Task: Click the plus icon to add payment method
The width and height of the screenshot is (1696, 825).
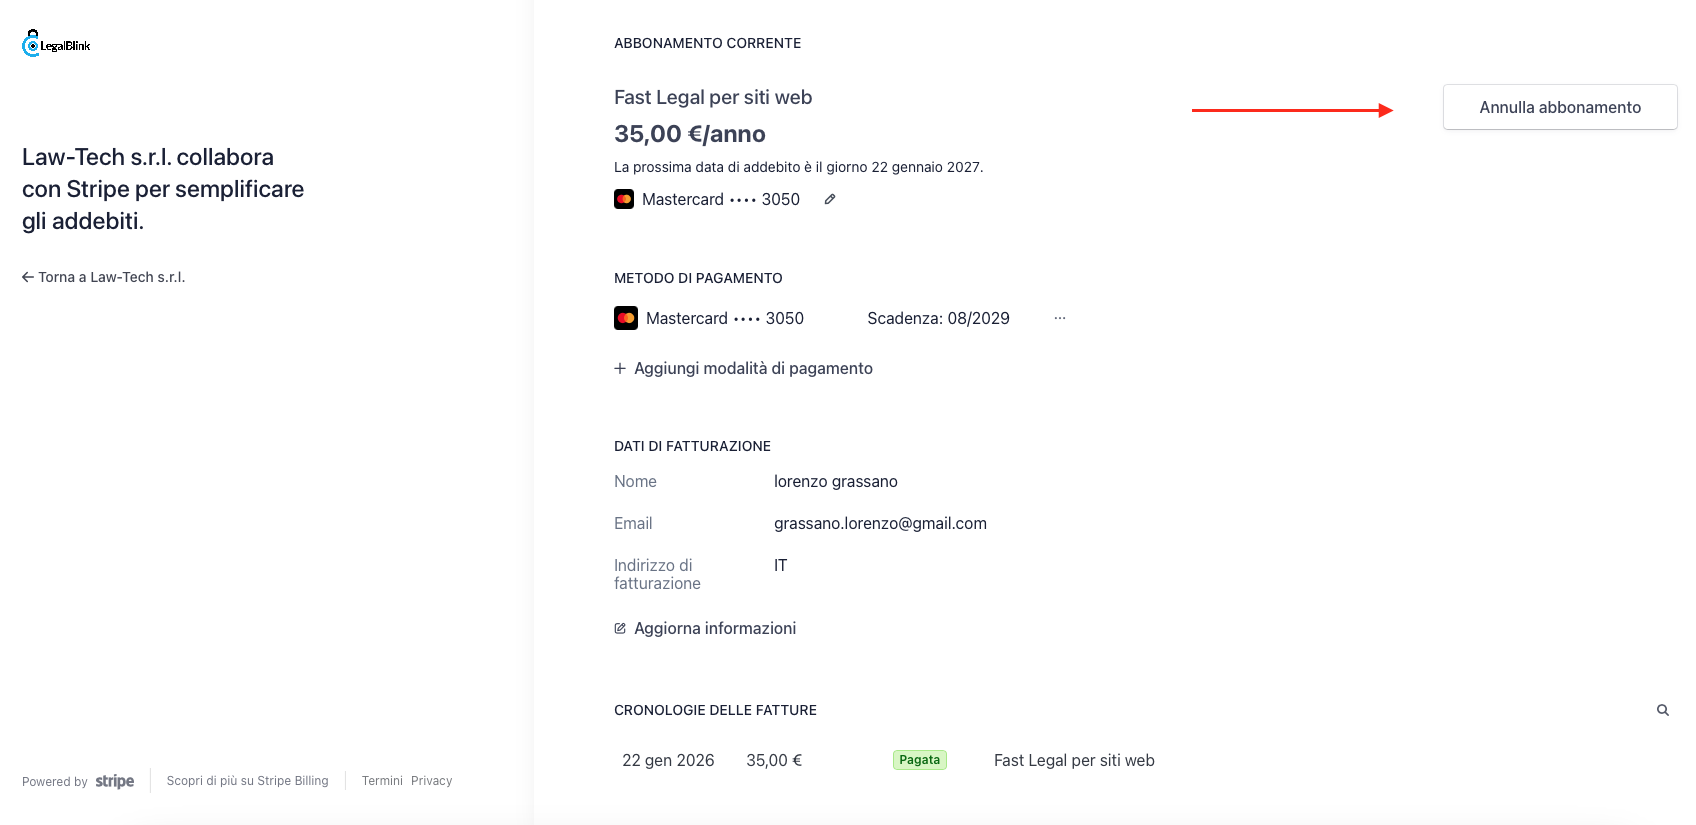Action: pyautogui.click(x=620, y=368)
